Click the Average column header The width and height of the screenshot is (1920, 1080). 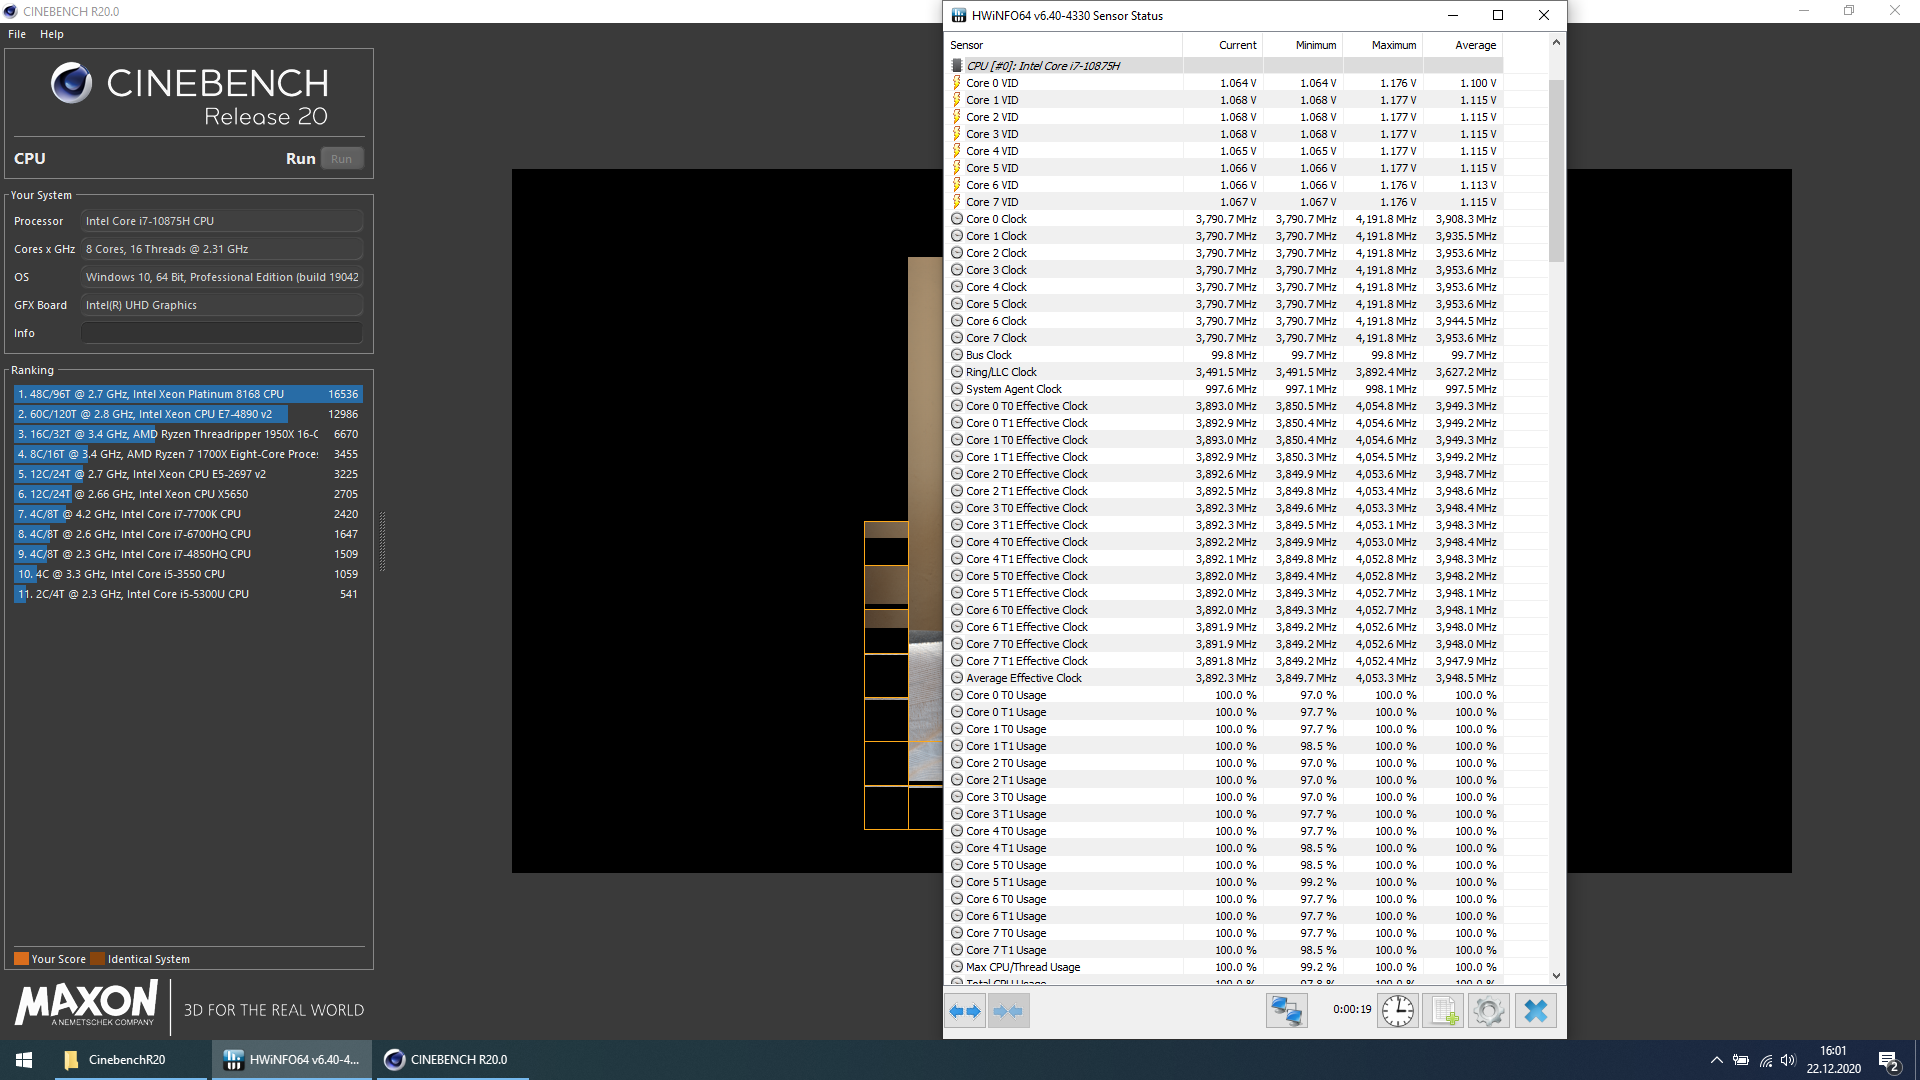[x=1462, y=45]
